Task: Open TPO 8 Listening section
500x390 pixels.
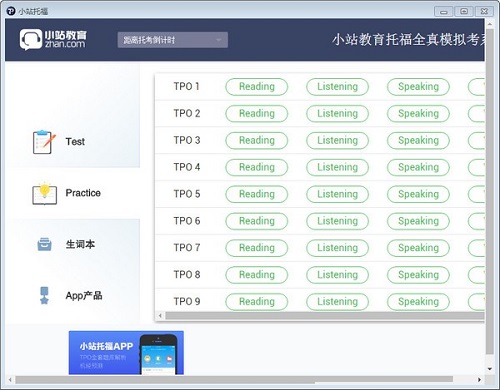Action: click(x=337, y=275)
